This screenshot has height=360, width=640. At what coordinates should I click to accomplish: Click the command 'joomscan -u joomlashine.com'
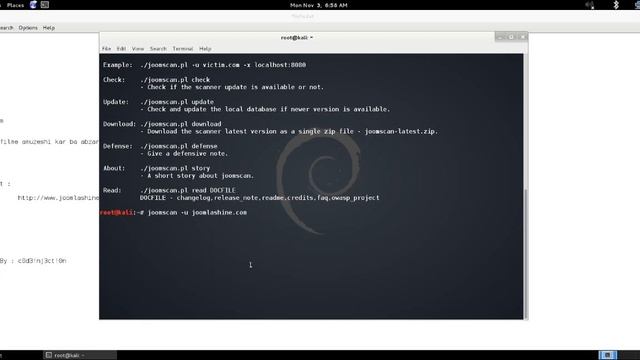tap(197, 212)
